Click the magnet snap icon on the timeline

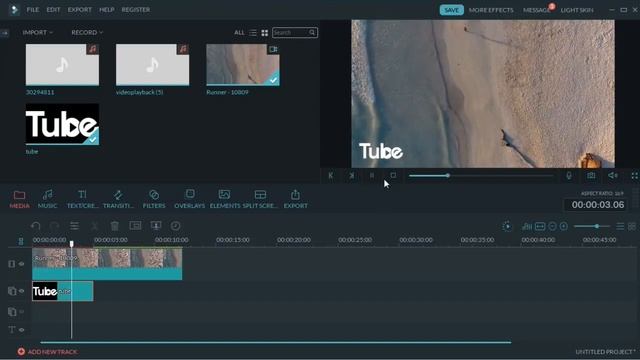point(21,241)
